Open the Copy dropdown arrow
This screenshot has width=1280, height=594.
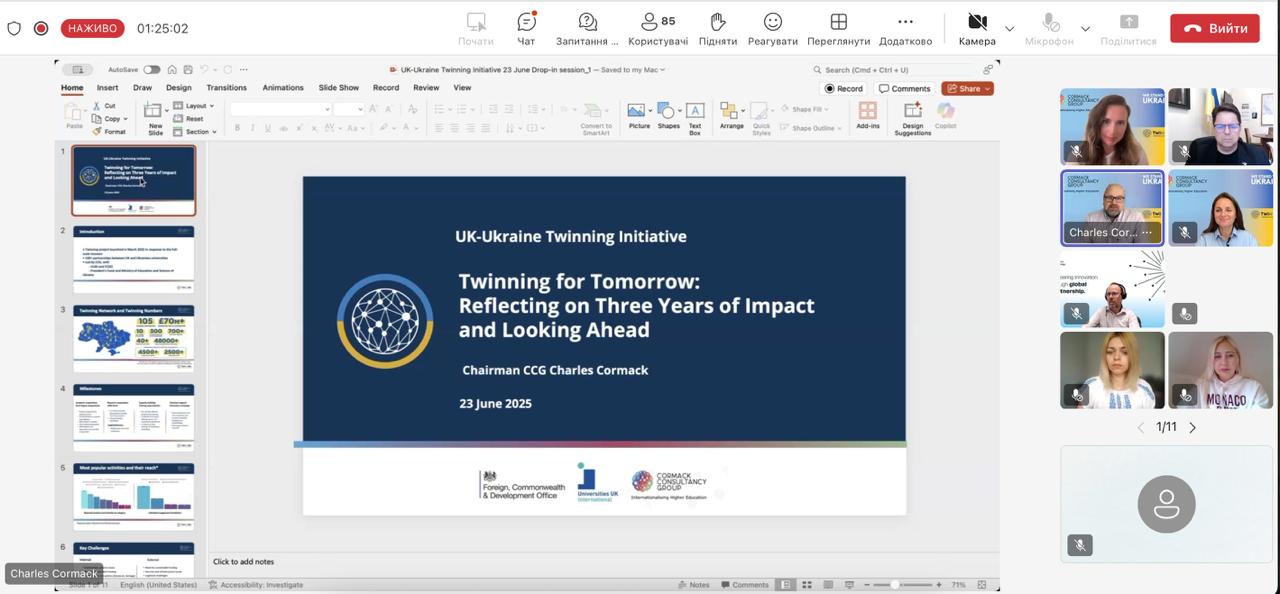[x=124, y=119]
